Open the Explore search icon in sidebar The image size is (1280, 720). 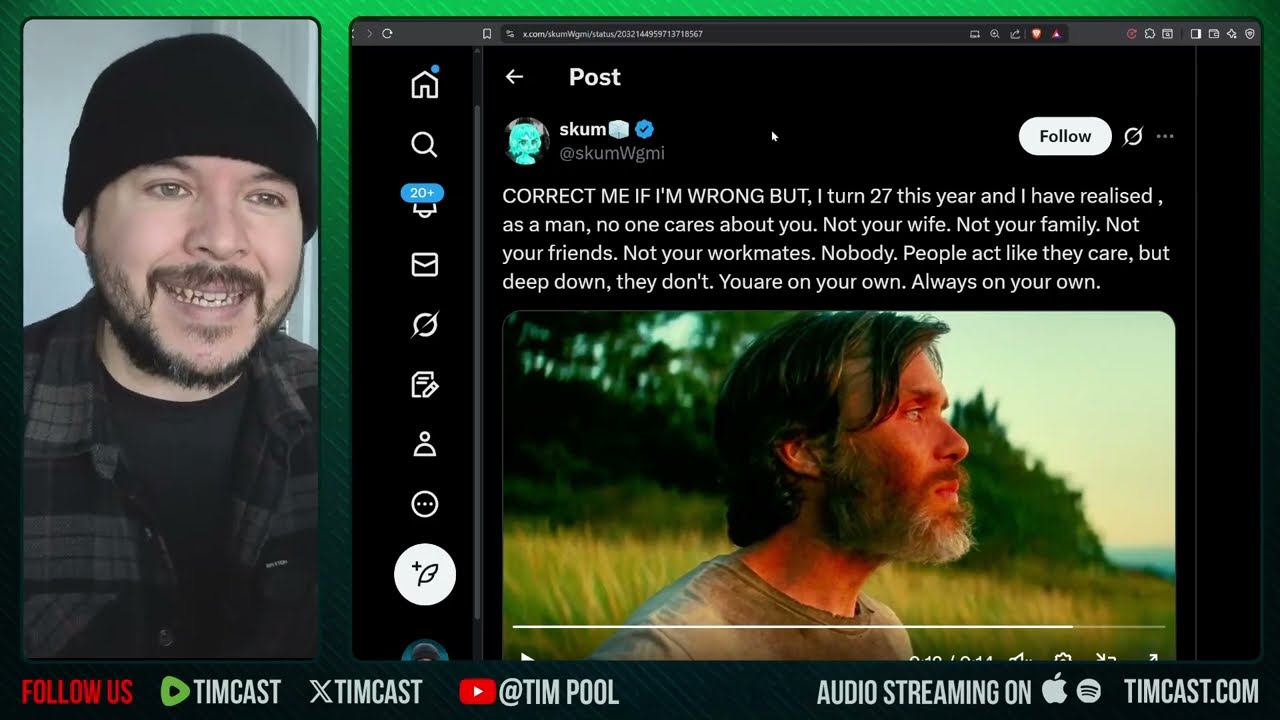pos(424,145)
